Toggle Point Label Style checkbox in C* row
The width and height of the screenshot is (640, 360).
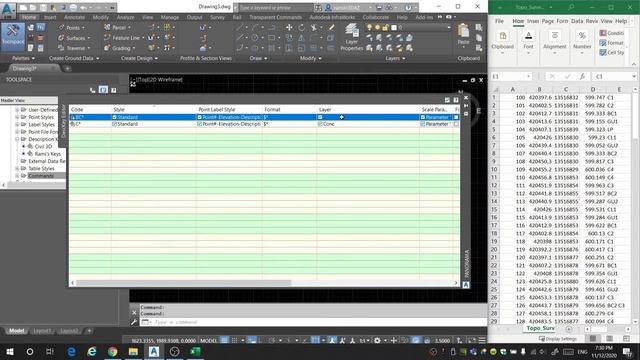[x=200, y=124]
